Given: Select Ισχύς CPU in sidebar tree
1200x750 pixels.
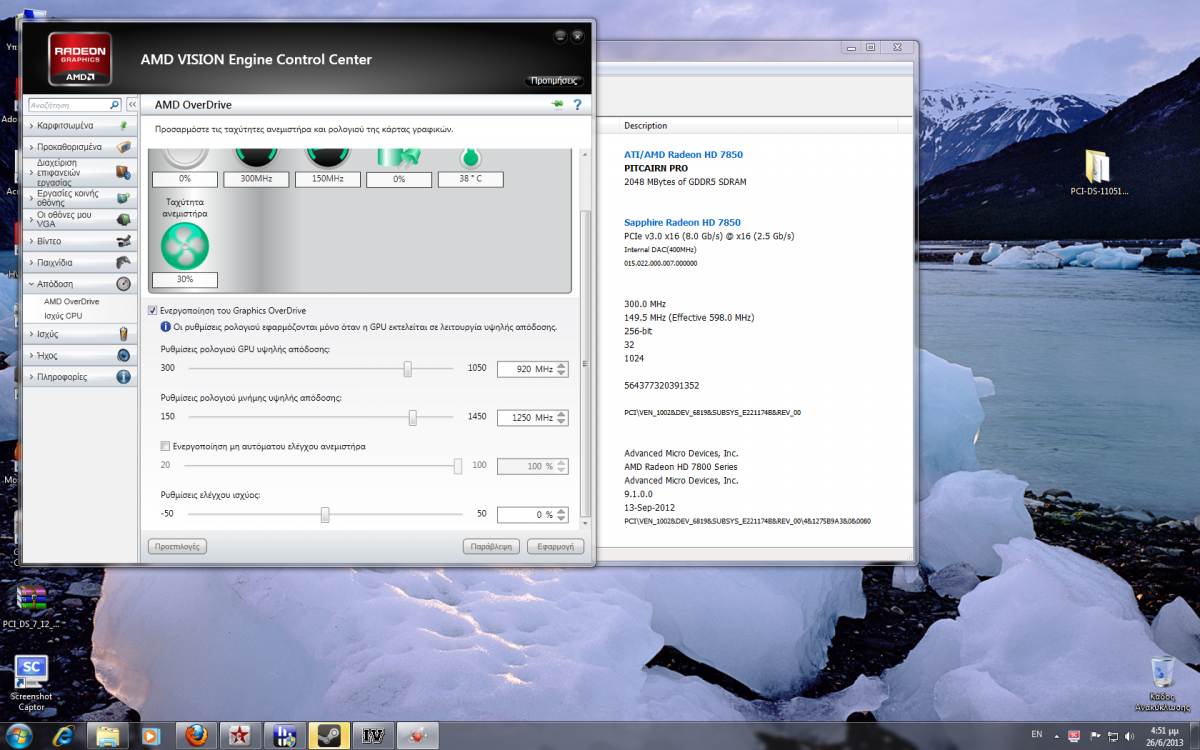Looking at the screenshot, I should pos(63,315).
